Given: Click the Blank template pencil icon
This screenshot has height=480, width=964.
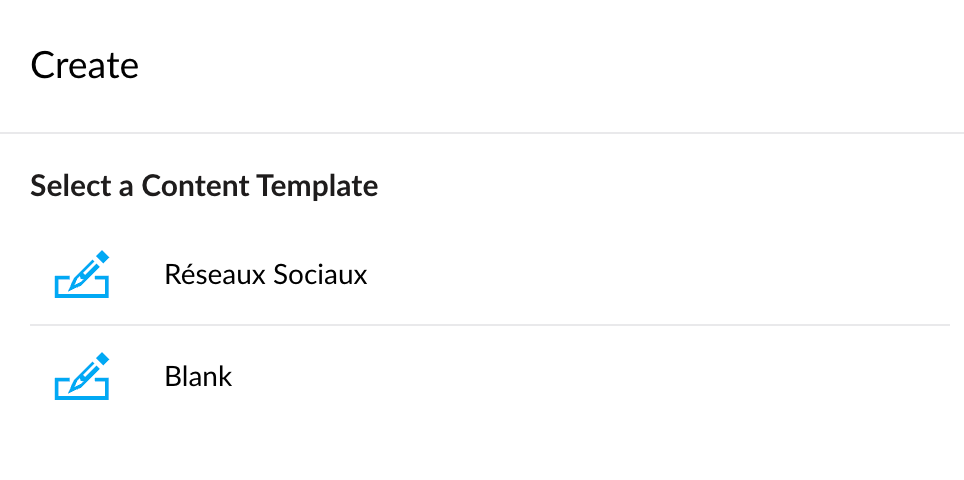Looking at the screenshot, I should [82, 376].
